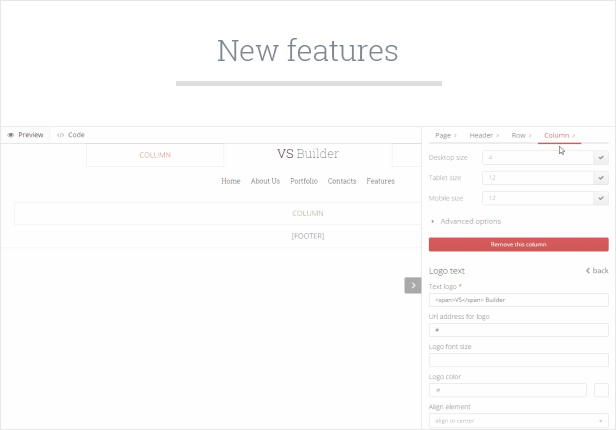Switch to the Preview tab
Viewport: 616px width, 430px height.
(25, 135)
